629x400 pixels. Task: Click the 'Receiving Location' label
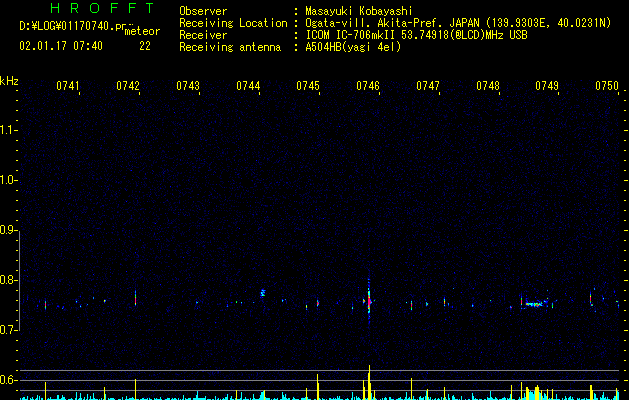point(233,23)
